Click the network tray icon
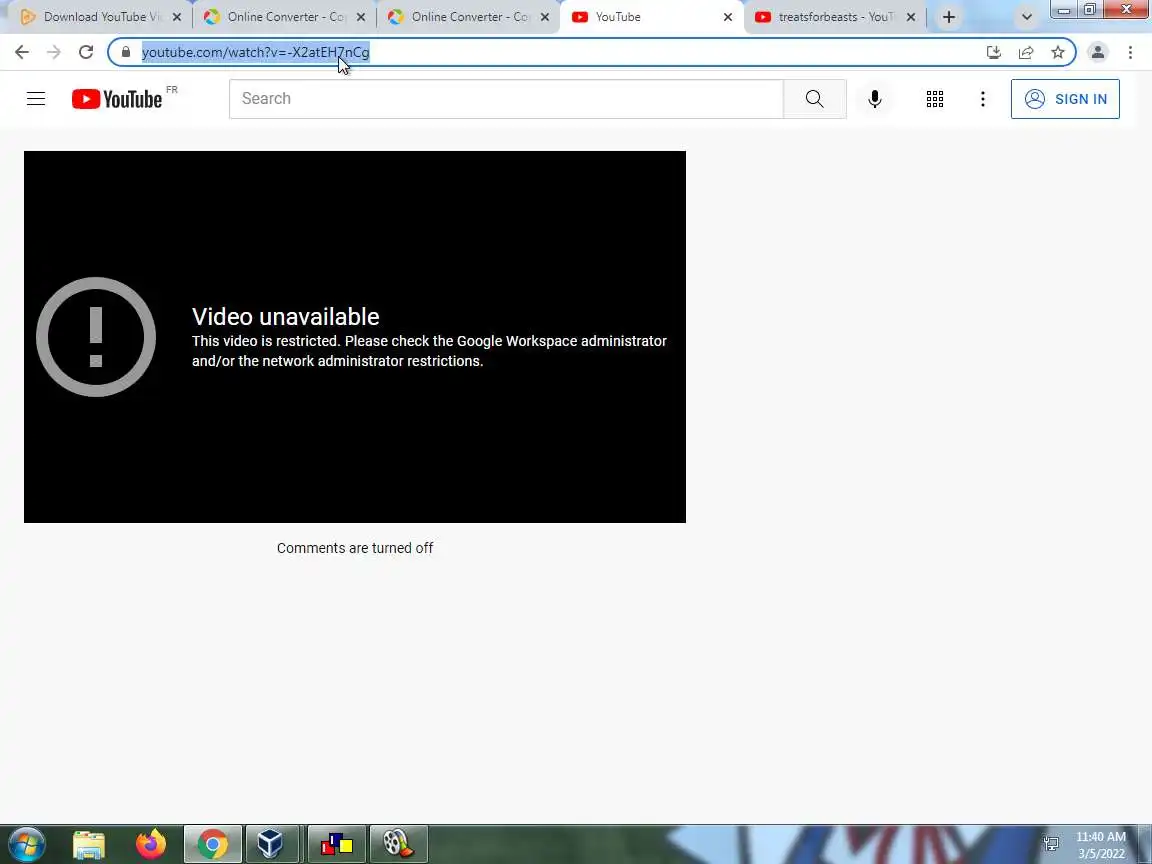This screenshot has width=1152, height=864. (1051, 843)
